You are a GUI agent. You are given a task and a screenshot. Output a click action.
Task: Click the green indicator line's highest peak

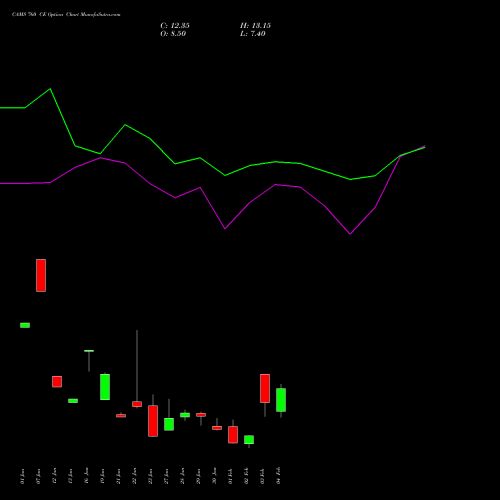(x=50, y=89)
